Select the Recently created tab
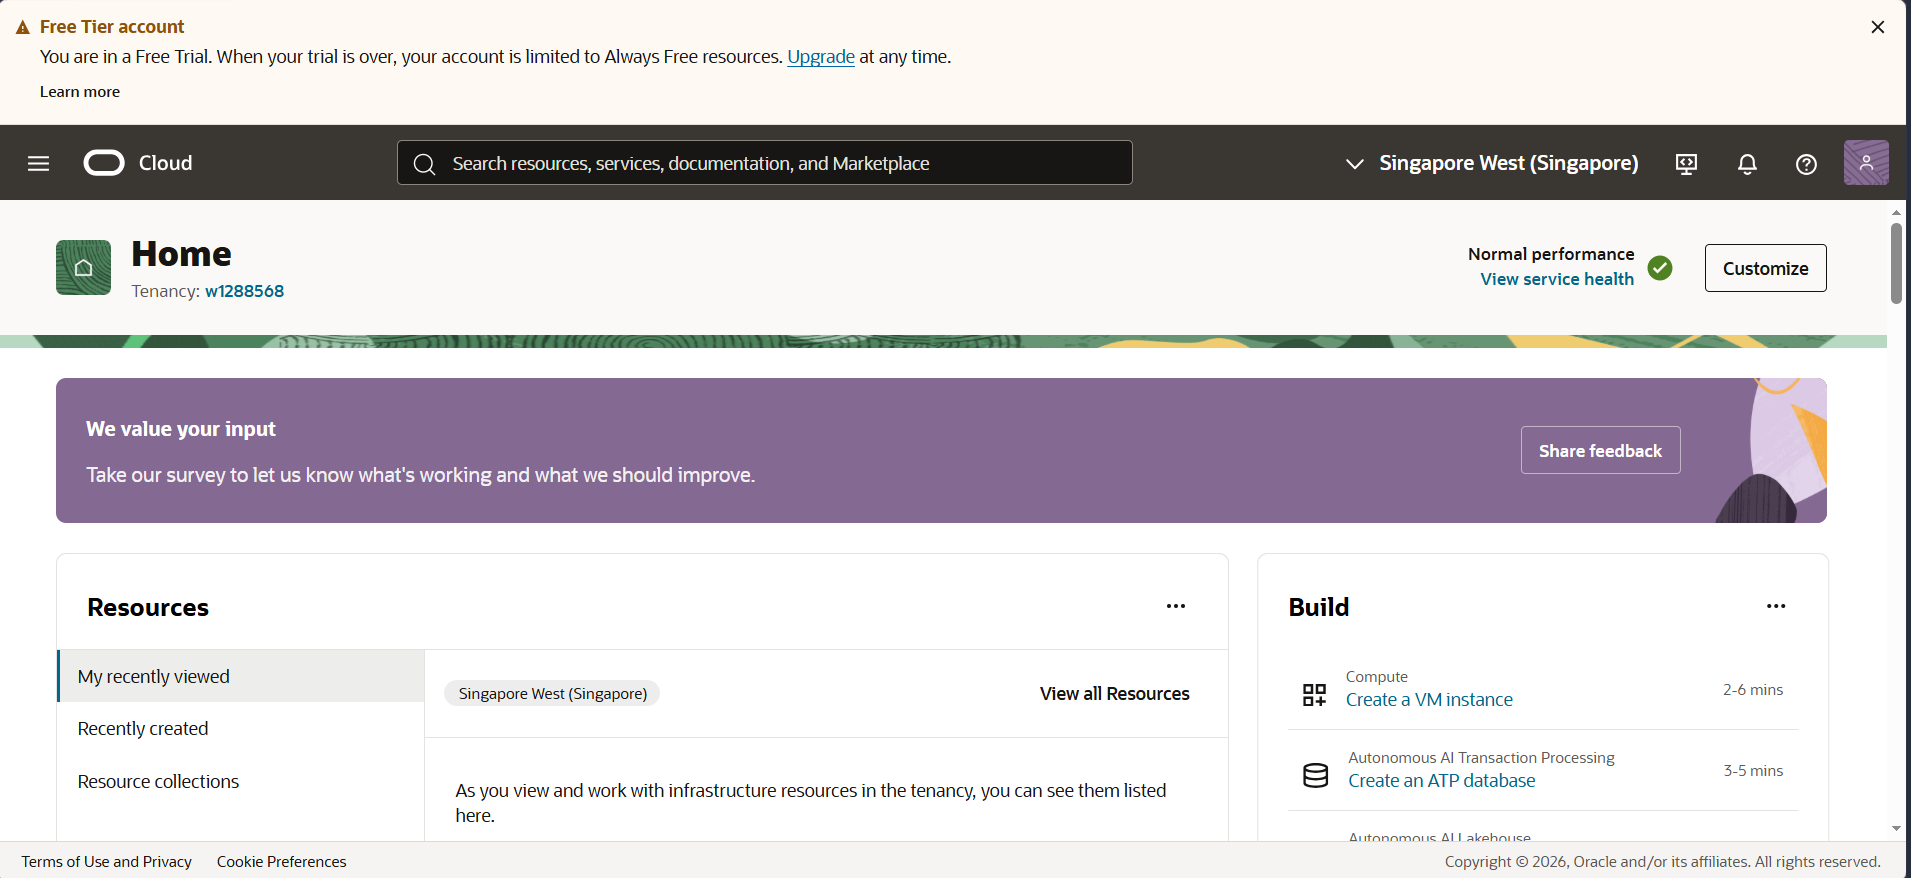Screen dimensions: 1911x878 point(241,728)
